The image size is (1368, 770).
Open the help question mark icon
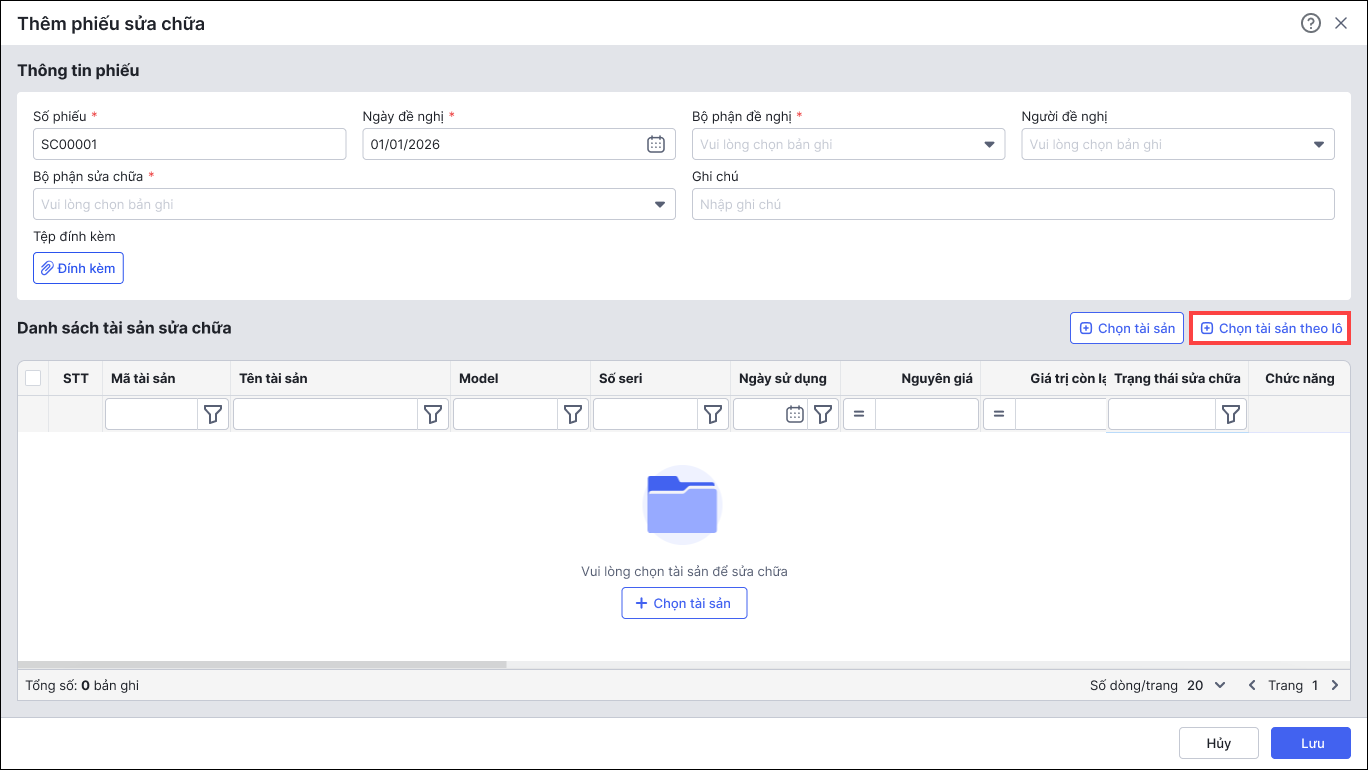(x=1310, y=23)
